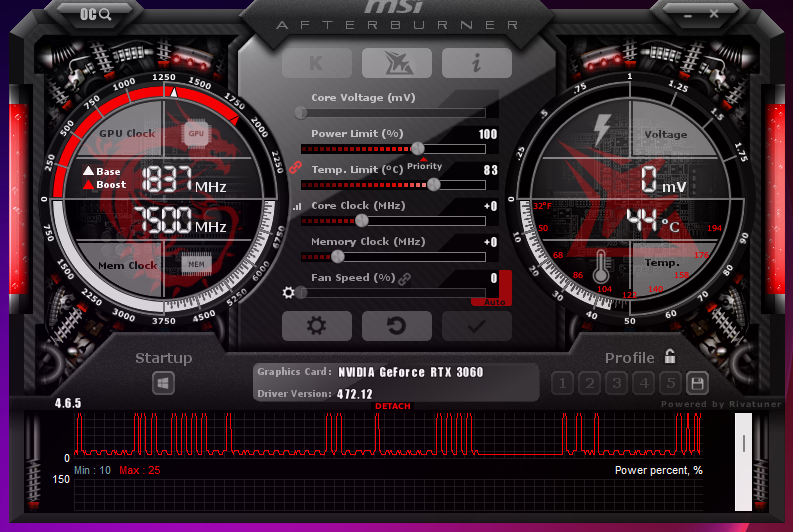The height and width of the screenshot is (532, 793).
Task: Click the Temp. Limit value 83
Action: [x=491, y=170]
